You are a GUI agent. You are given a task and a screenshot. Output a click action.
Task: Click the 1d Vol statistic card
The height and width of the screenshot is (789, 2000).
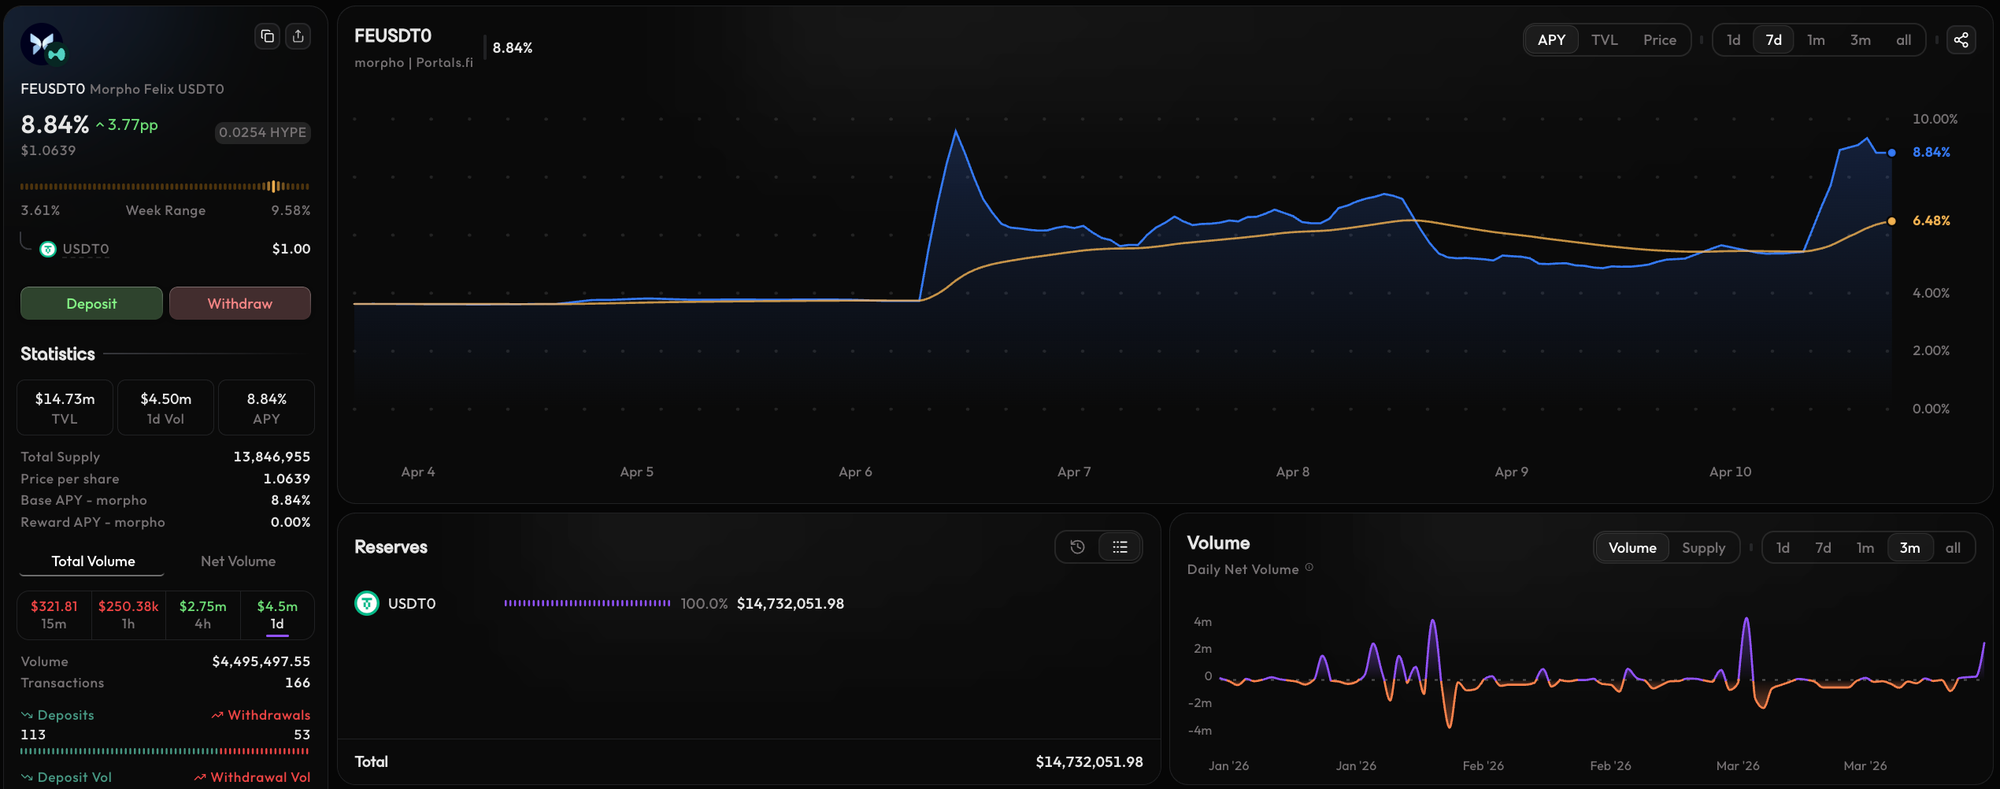(x=166, y=408)
